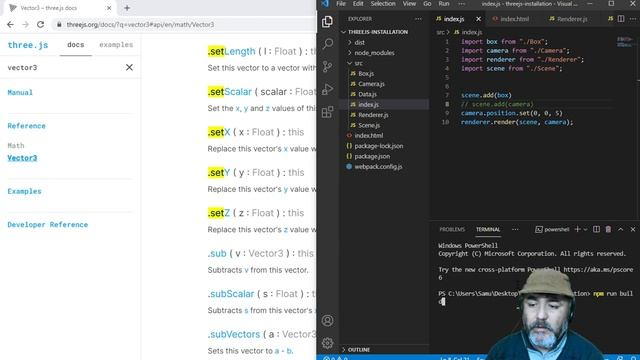Open webpack.config.js in the explorer
Image resolution: width=640 pixels, height=360 pixels.
click(x=378, y=167)
